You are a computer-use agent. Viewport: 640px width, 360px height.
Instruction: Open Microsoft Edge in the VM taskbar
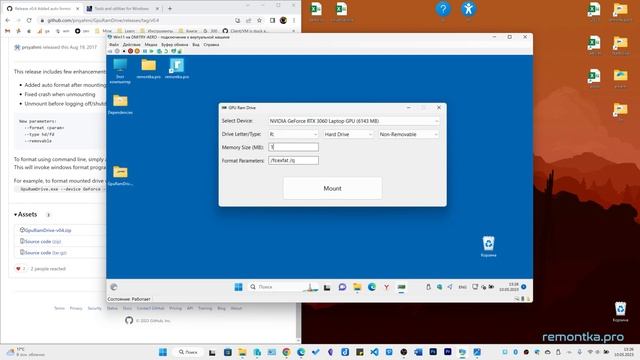[x=372, y=287]
